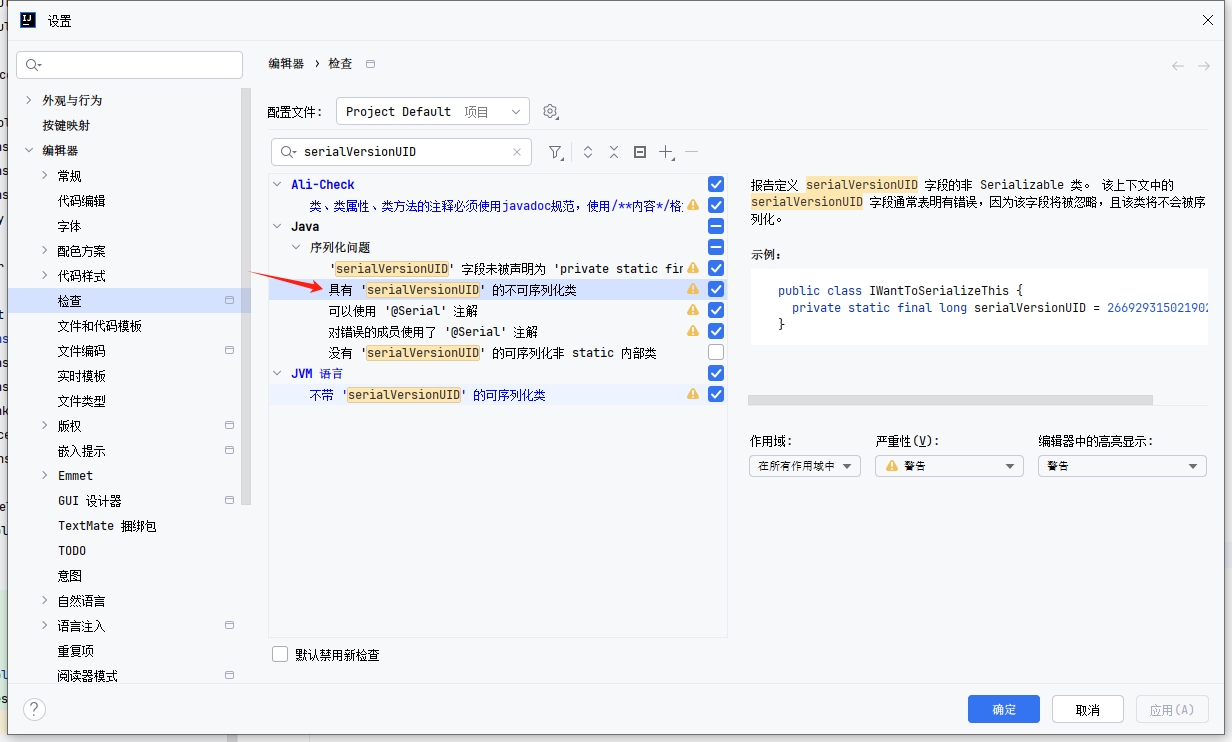
Task: Clear the serialVersionUID search text
Action: coord(516,152)
